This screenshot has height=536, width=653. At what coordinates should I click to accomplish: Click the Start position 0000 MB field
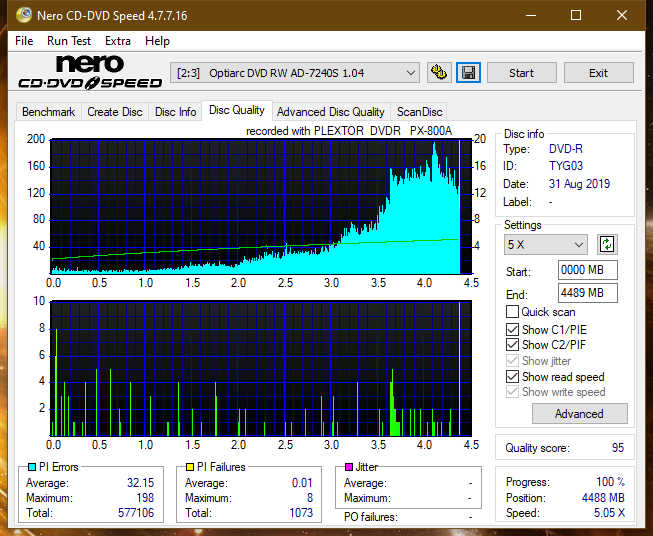coord(587,270)
